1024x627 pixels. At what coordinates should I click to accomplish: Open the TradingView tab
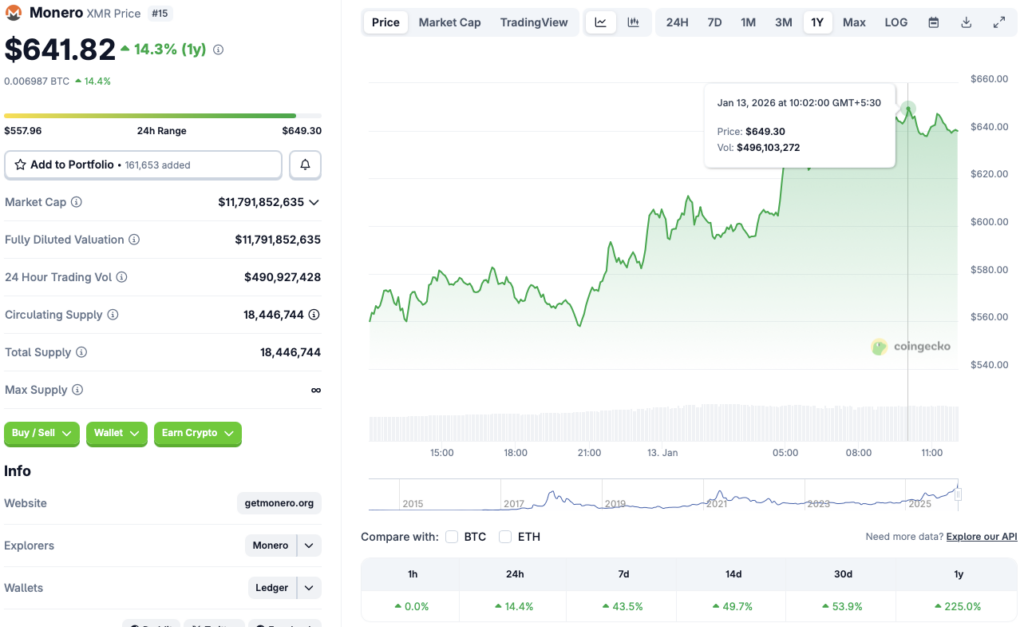click(535, 21)
